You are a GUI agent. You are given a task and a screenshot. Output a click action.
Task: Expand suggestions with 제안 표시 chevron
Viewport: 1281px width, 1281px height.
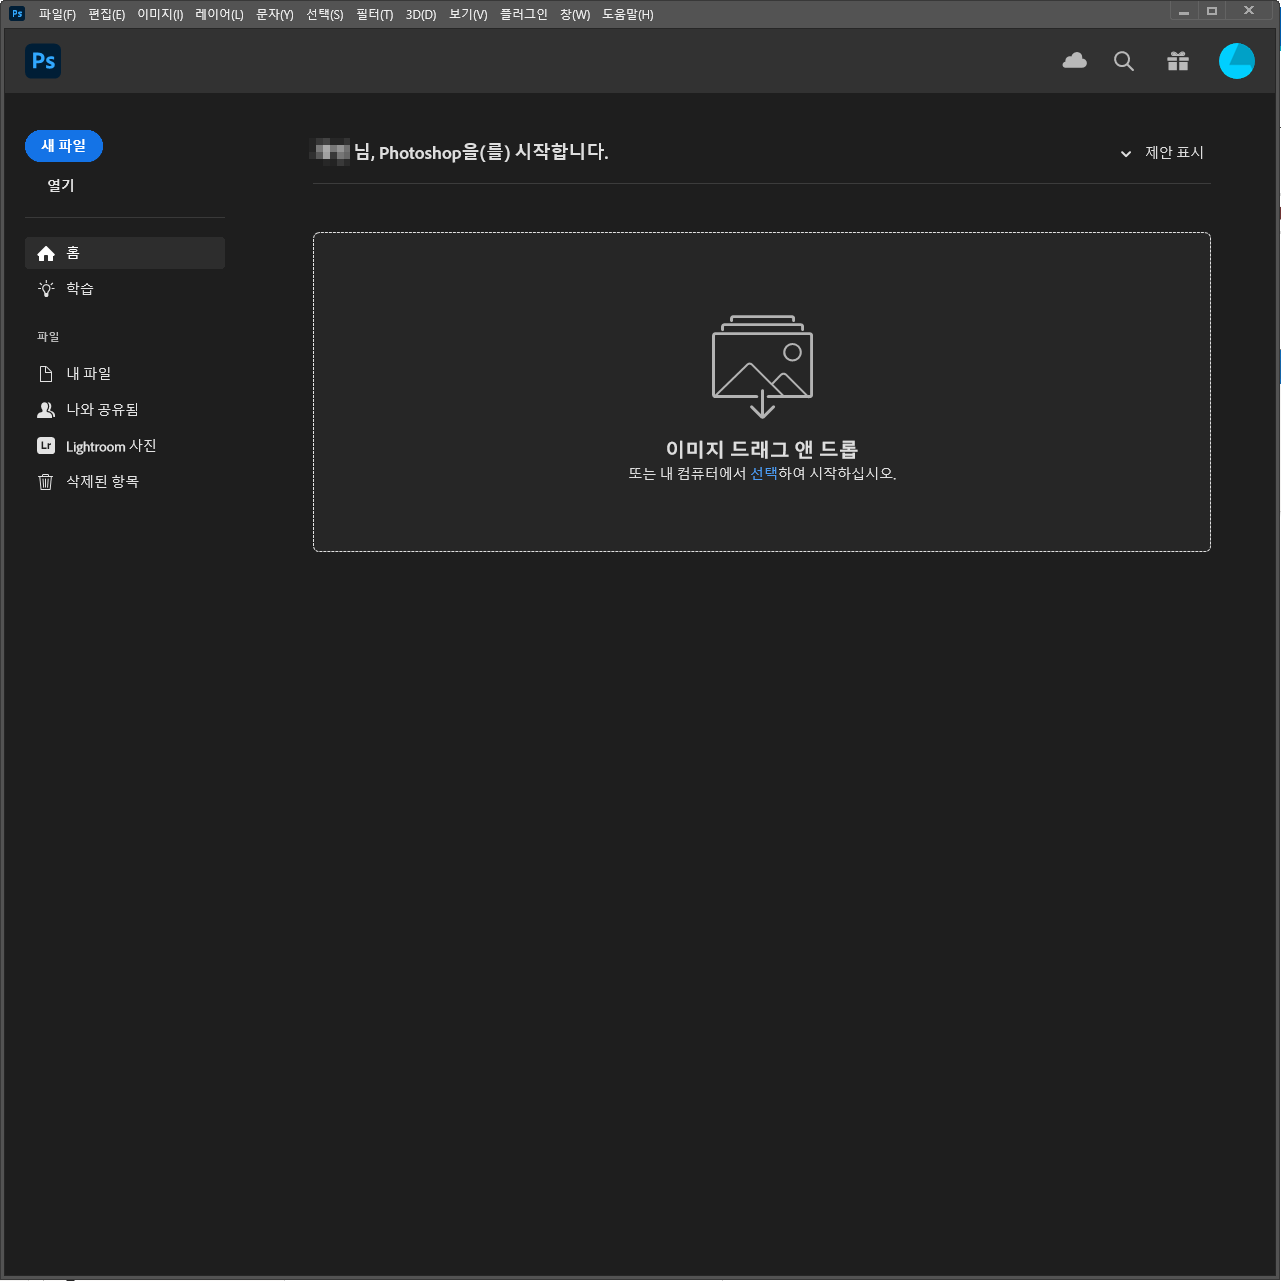pyautogui.click(x=1126, y=154)
